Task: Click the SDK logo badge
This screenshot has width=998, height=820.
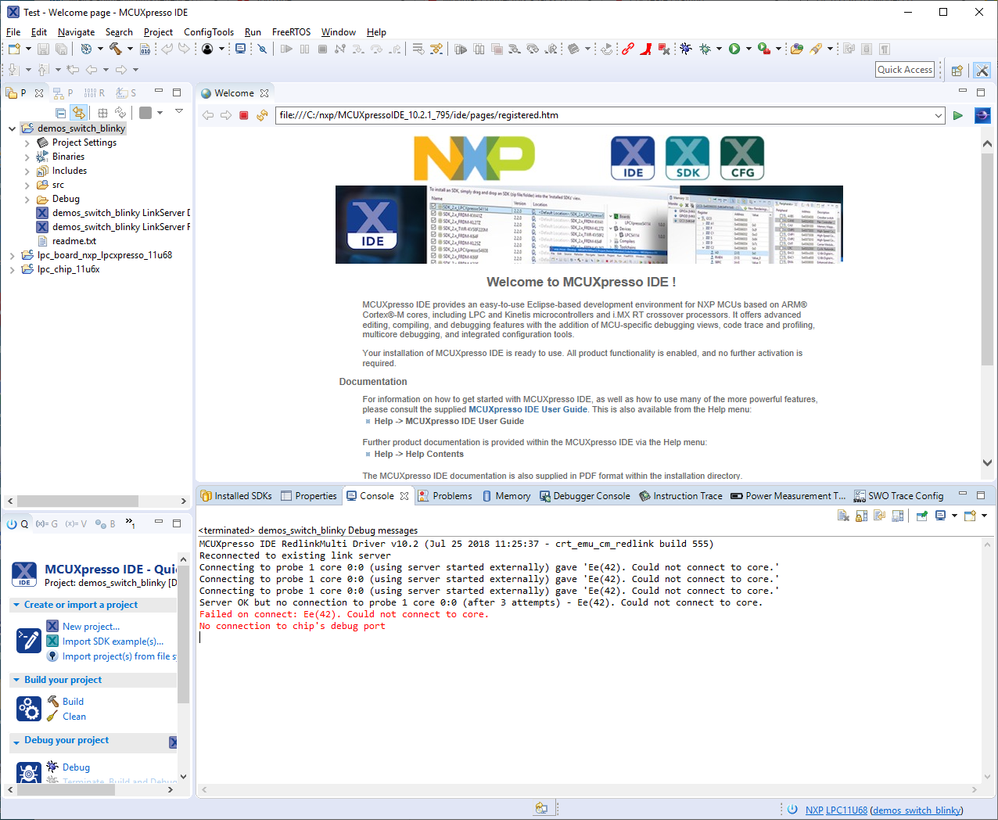Action: coord(687,158)
